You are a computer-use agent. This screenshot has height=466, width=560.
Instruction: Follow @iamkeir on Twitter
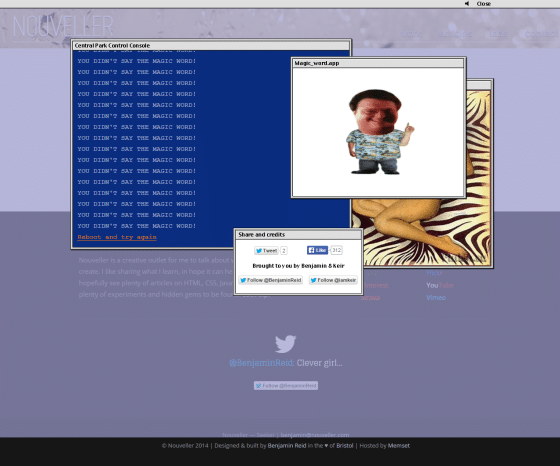[x=333, y=280]
